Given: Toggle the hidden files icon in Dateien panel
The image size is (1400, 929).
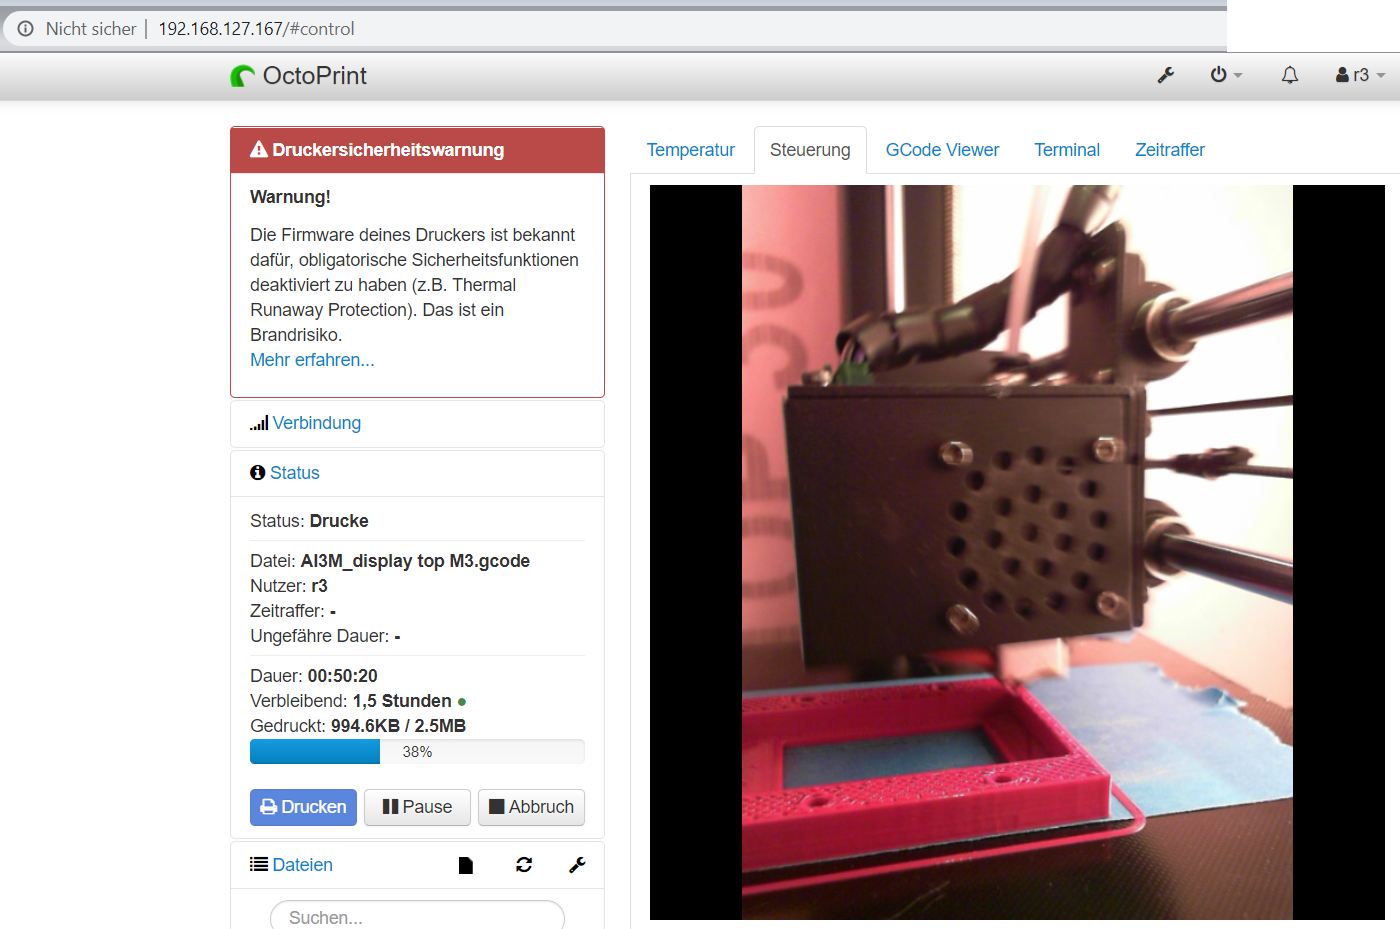Looking at the screenshot, I should point(466,864).
